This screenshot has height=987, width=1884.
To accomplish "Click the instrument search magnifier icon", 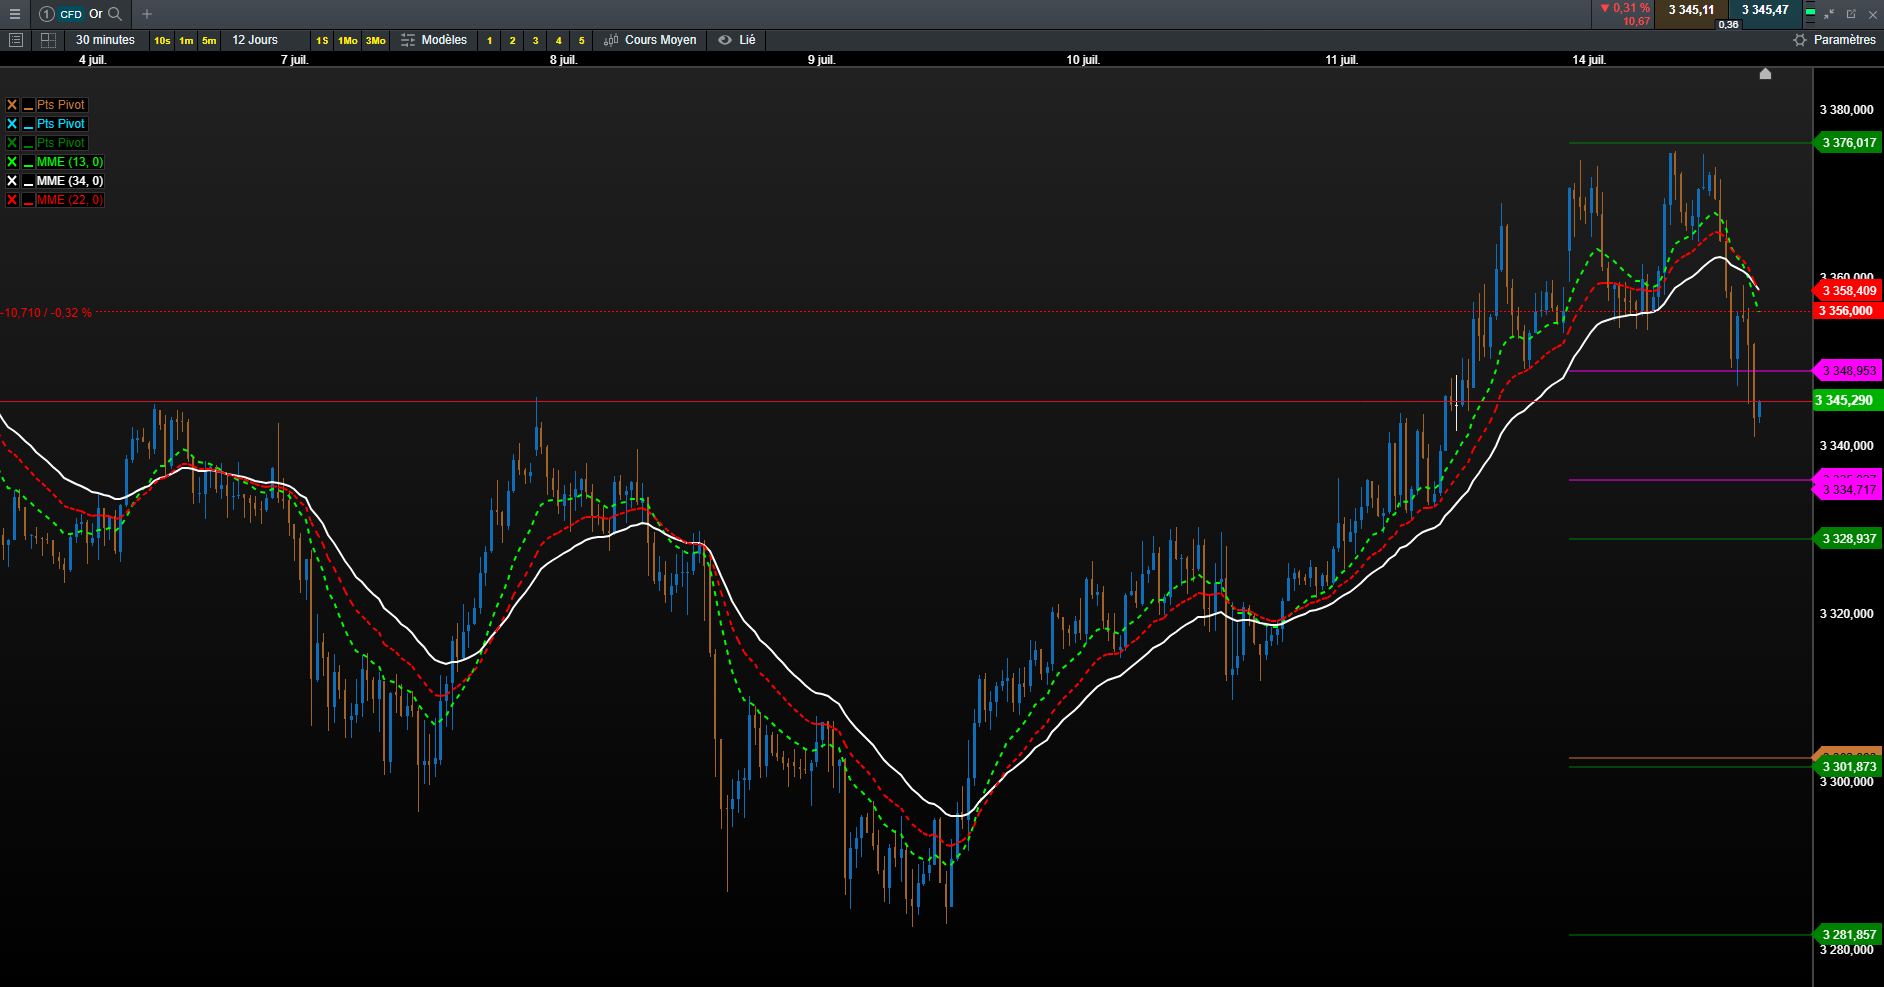I will coord(115,14).
